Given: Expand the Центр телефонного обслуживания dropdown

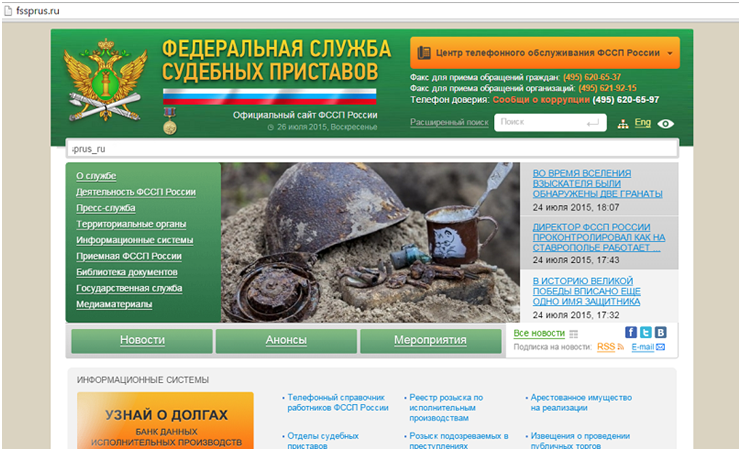Looking at the screenshot, I should tap(544, 52).
